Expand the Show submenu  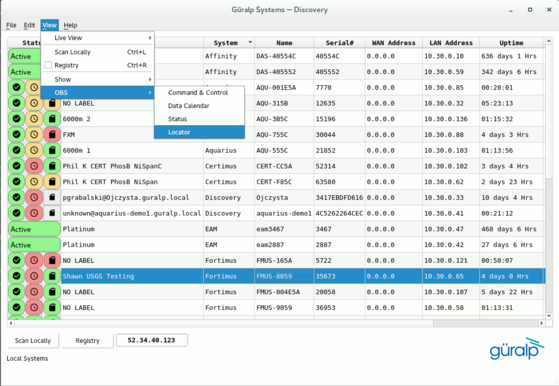tap(98, 79)
